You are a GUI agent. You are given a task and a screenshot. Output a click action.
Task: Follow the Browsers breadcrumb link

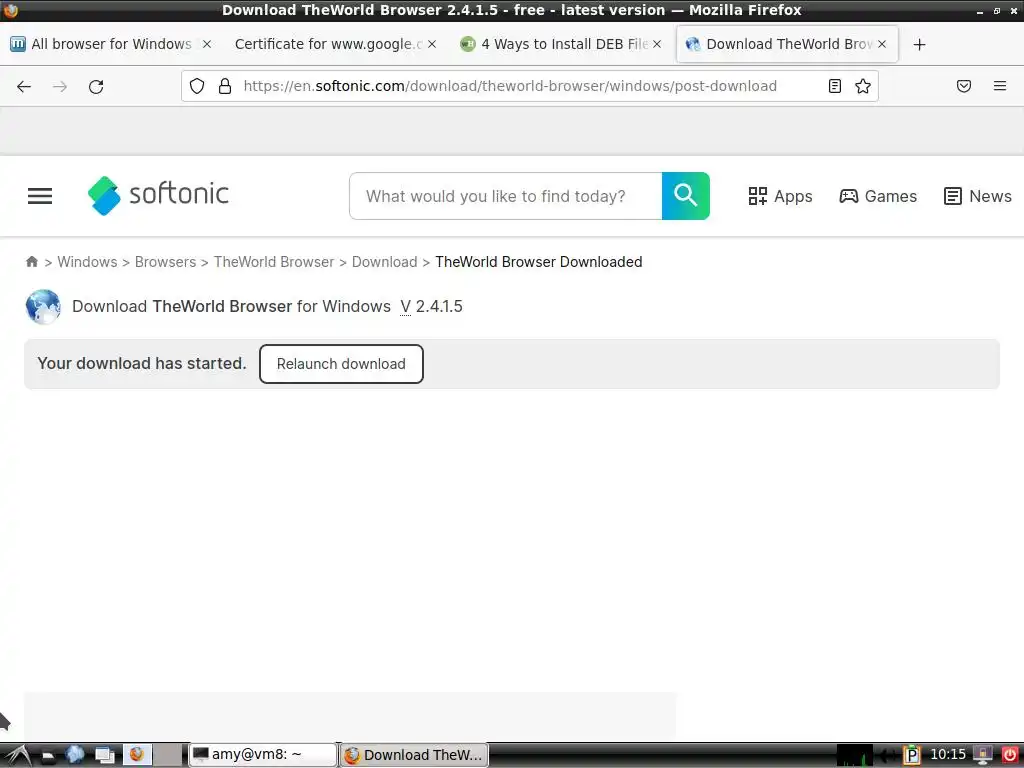(x=165, y=262)
